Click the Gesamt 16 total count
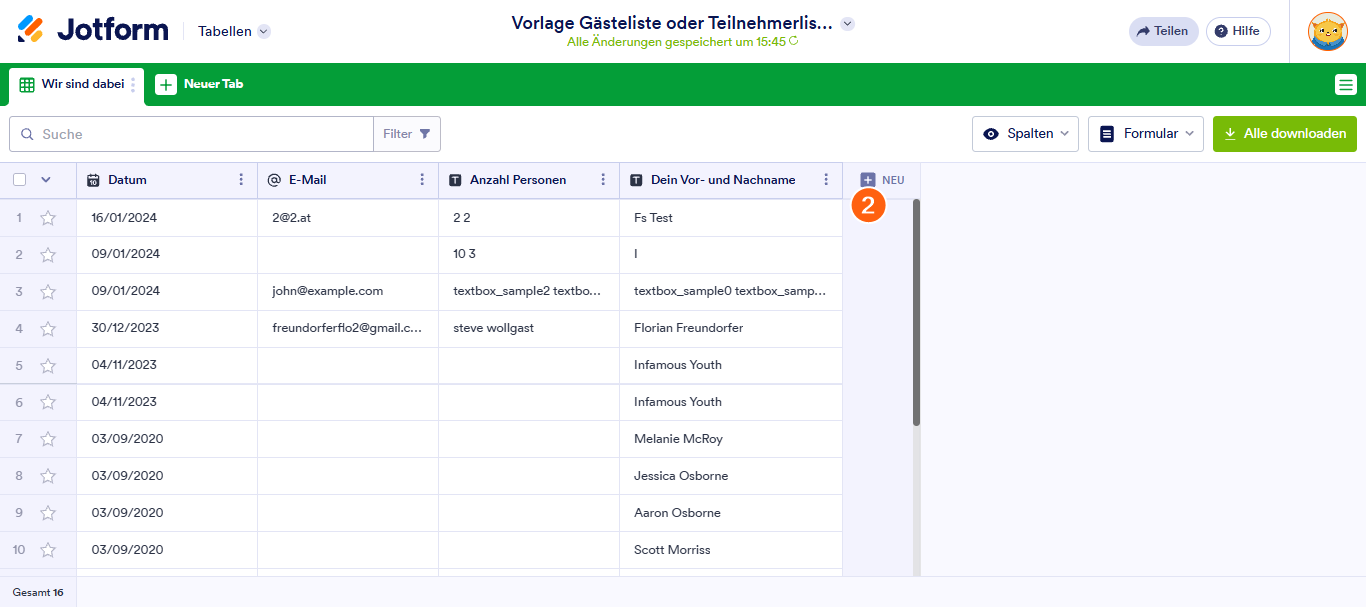Image resolution: width=1366 pixels, height=607 pixels. (38, 593)
